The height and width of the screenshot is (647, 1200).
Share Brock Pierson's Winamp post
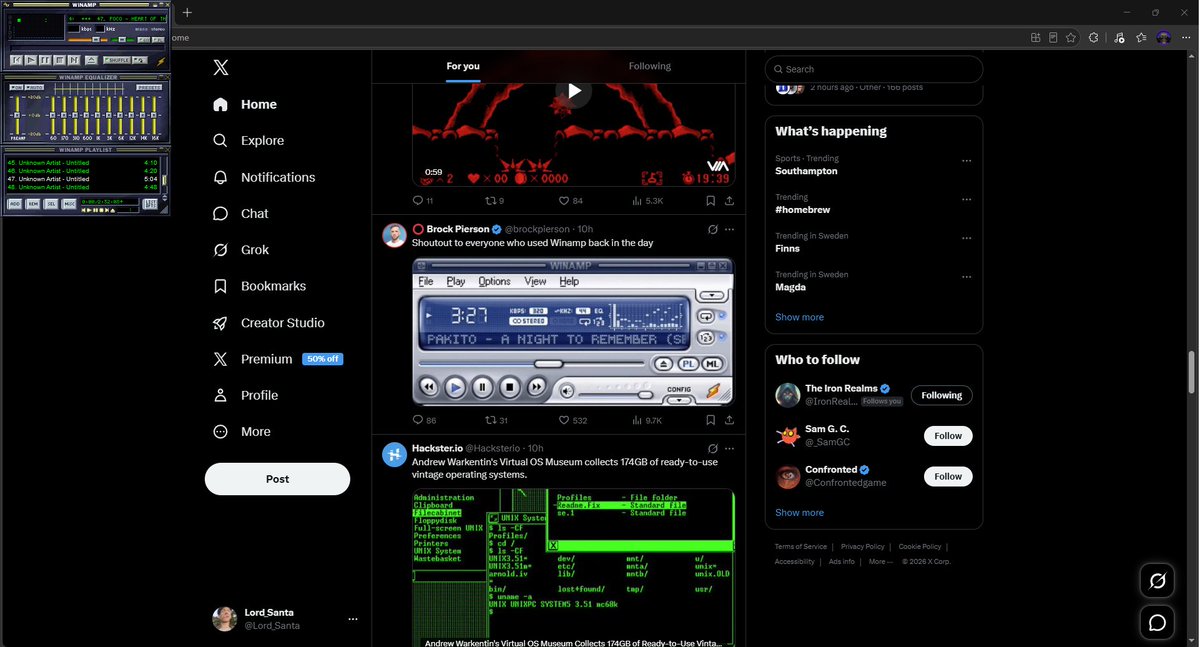pos(729,421)
